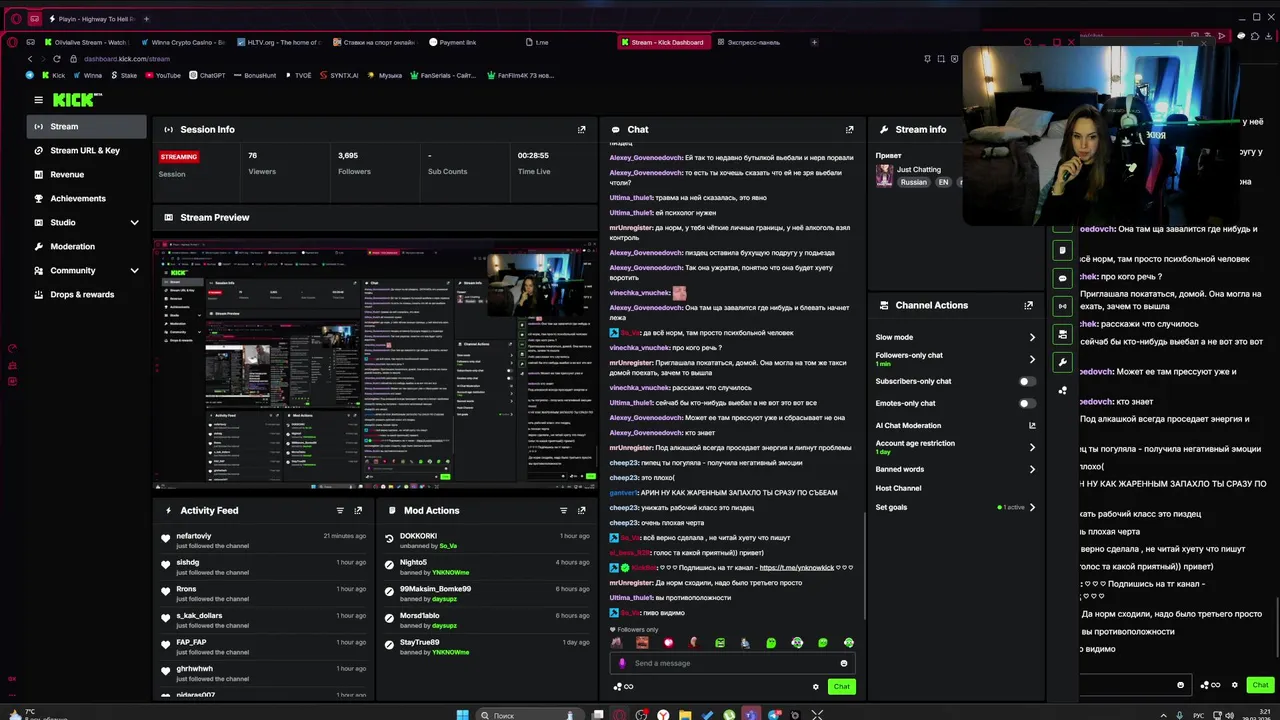Open the Stake bookmark
Screen dimensions: 1280x720
click(123, 75)
